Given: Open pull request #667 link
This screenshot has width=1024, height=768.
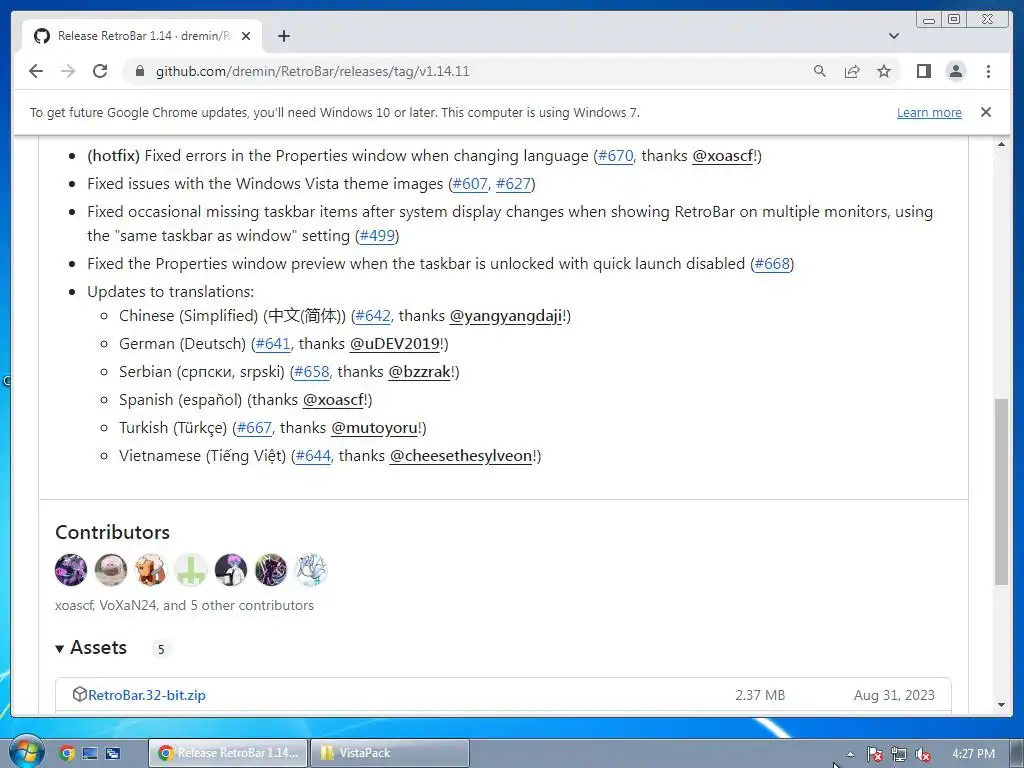Looking at the screenshot, I should pos(254,428).
